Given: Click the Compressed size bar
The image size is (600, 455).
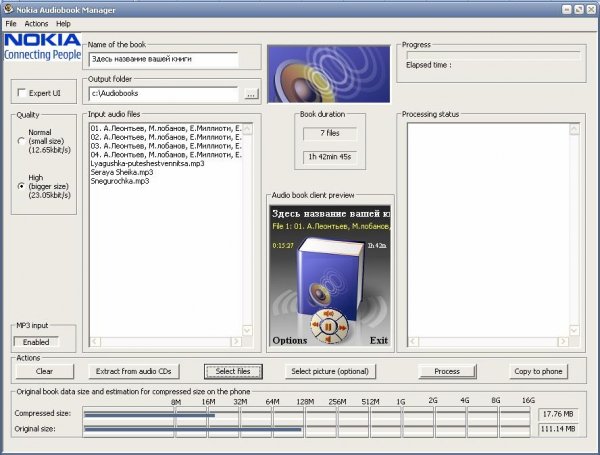Looking at the screenshot, I should (307, 415).
